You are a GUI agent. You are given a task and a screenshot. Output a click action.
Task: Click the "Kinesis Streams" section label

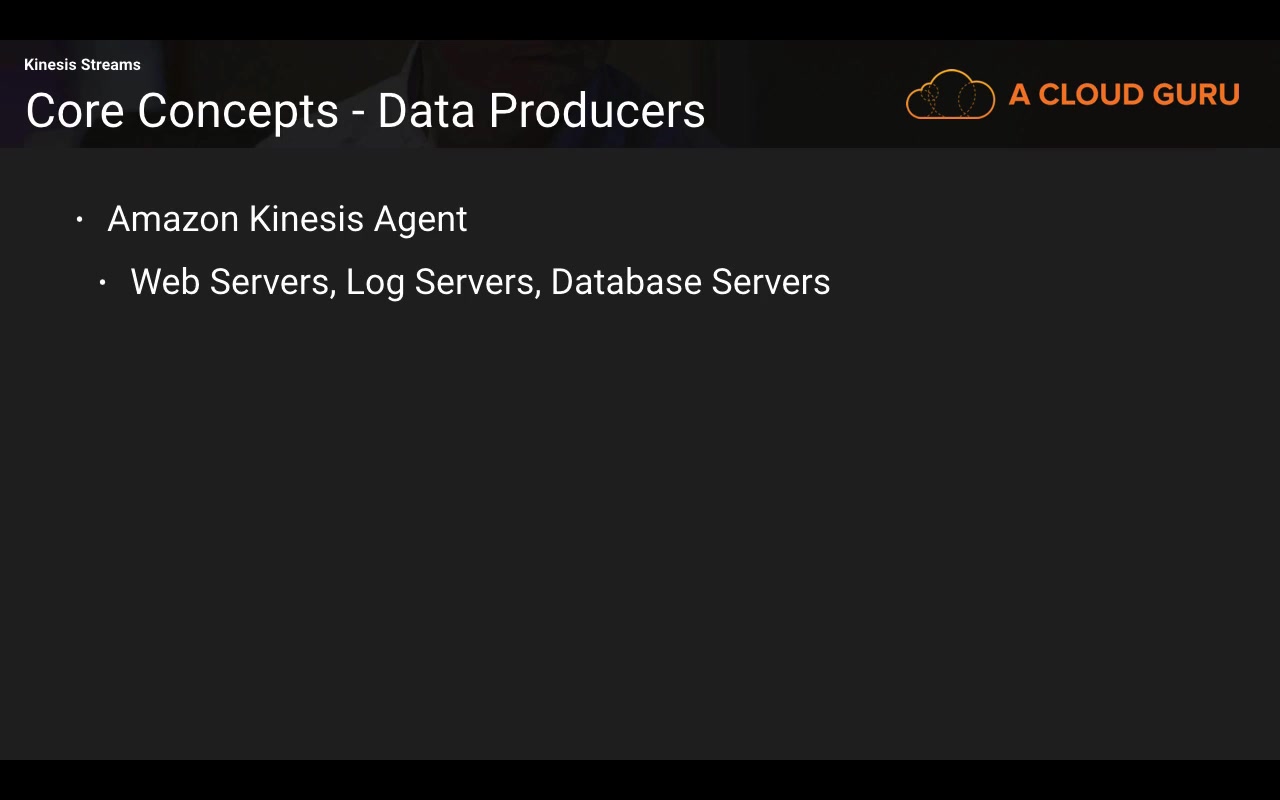(82, 65)
